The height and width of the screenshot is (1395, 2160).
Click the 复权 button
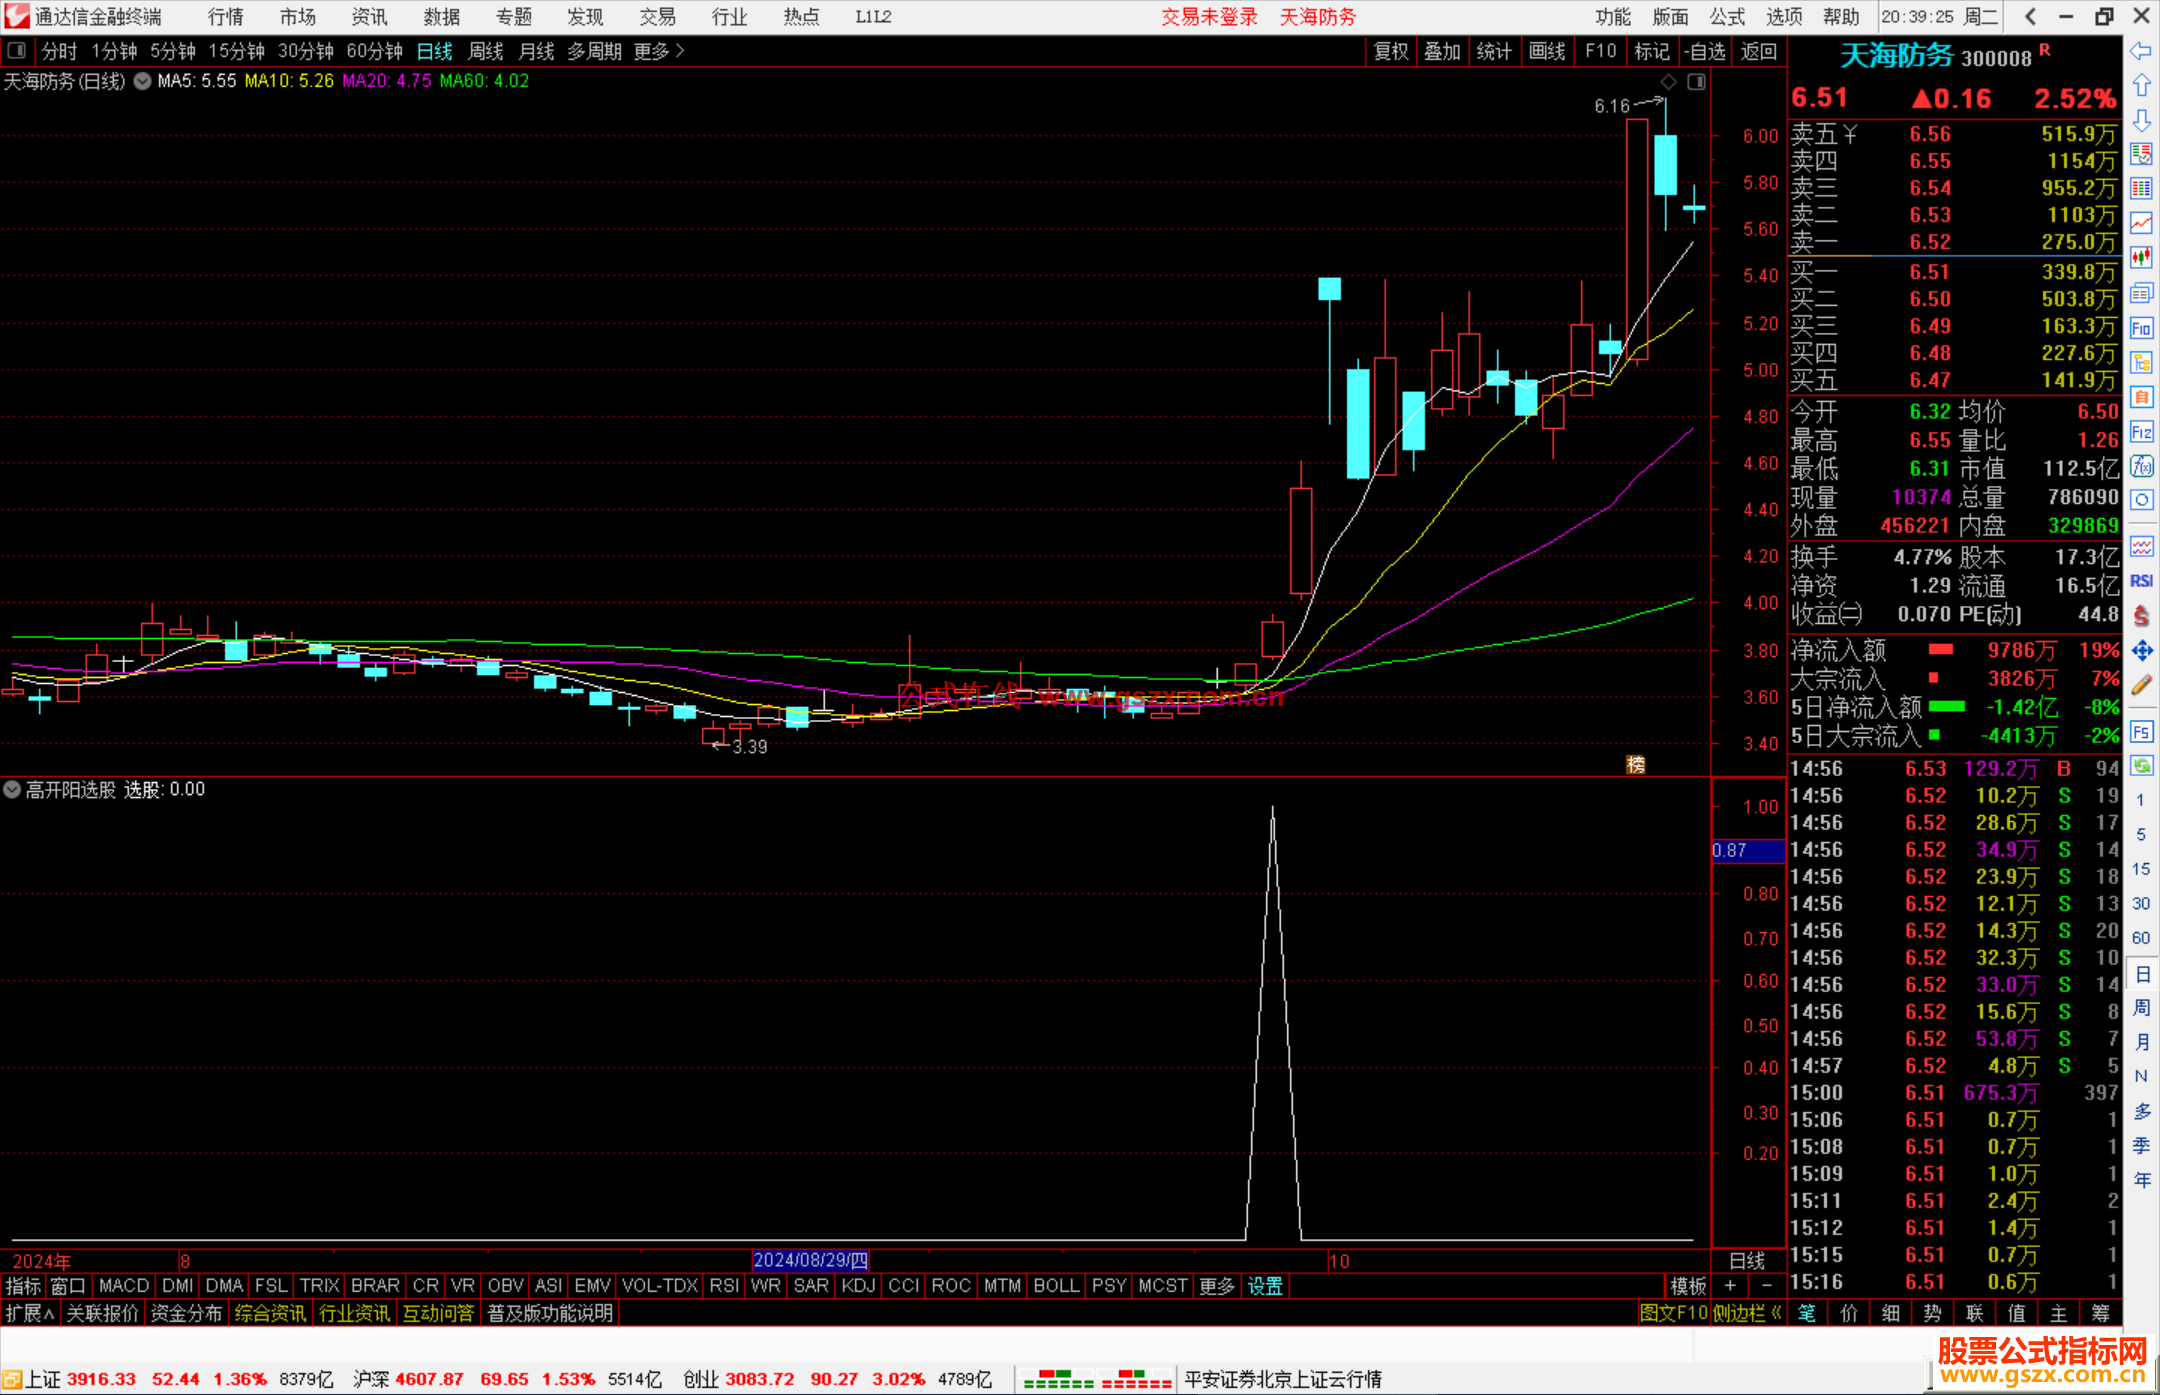[1390, 51]
